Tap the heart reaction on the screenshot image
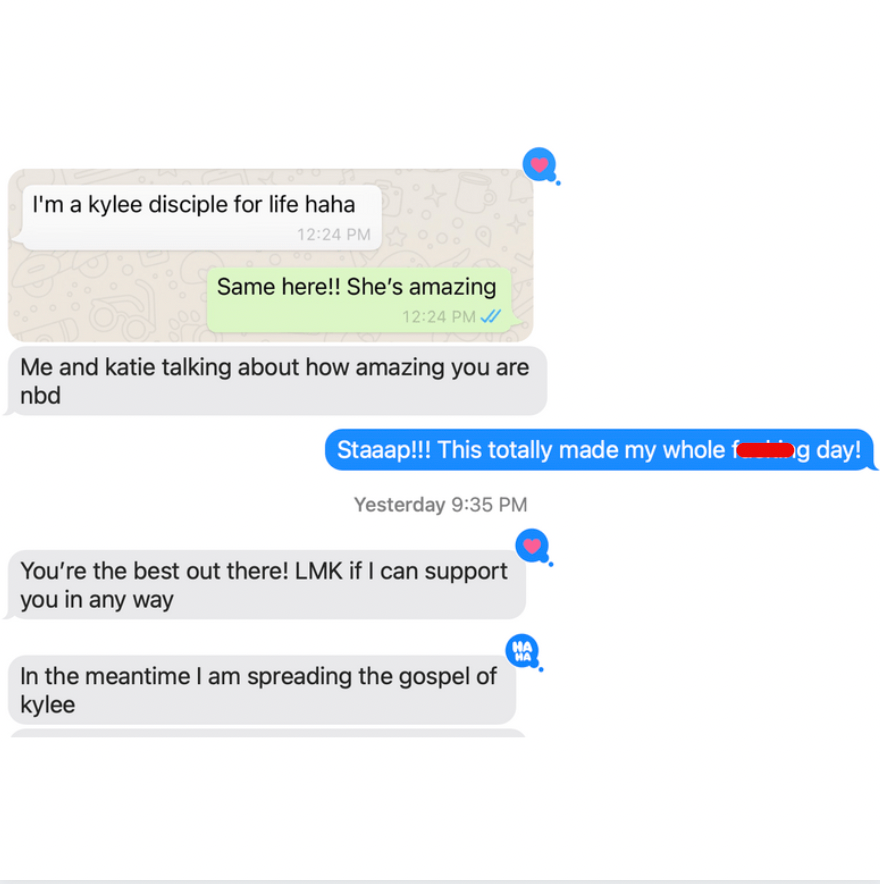 pyautogui.click(x=540, y=165)
